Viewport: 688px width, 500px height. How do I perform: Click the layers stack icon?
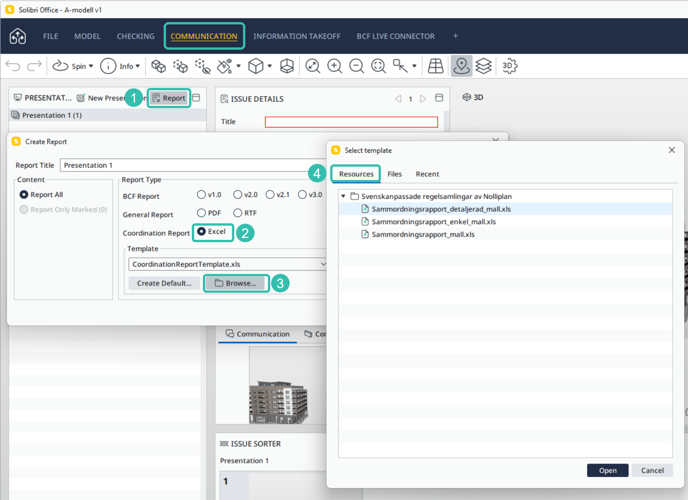484,66
